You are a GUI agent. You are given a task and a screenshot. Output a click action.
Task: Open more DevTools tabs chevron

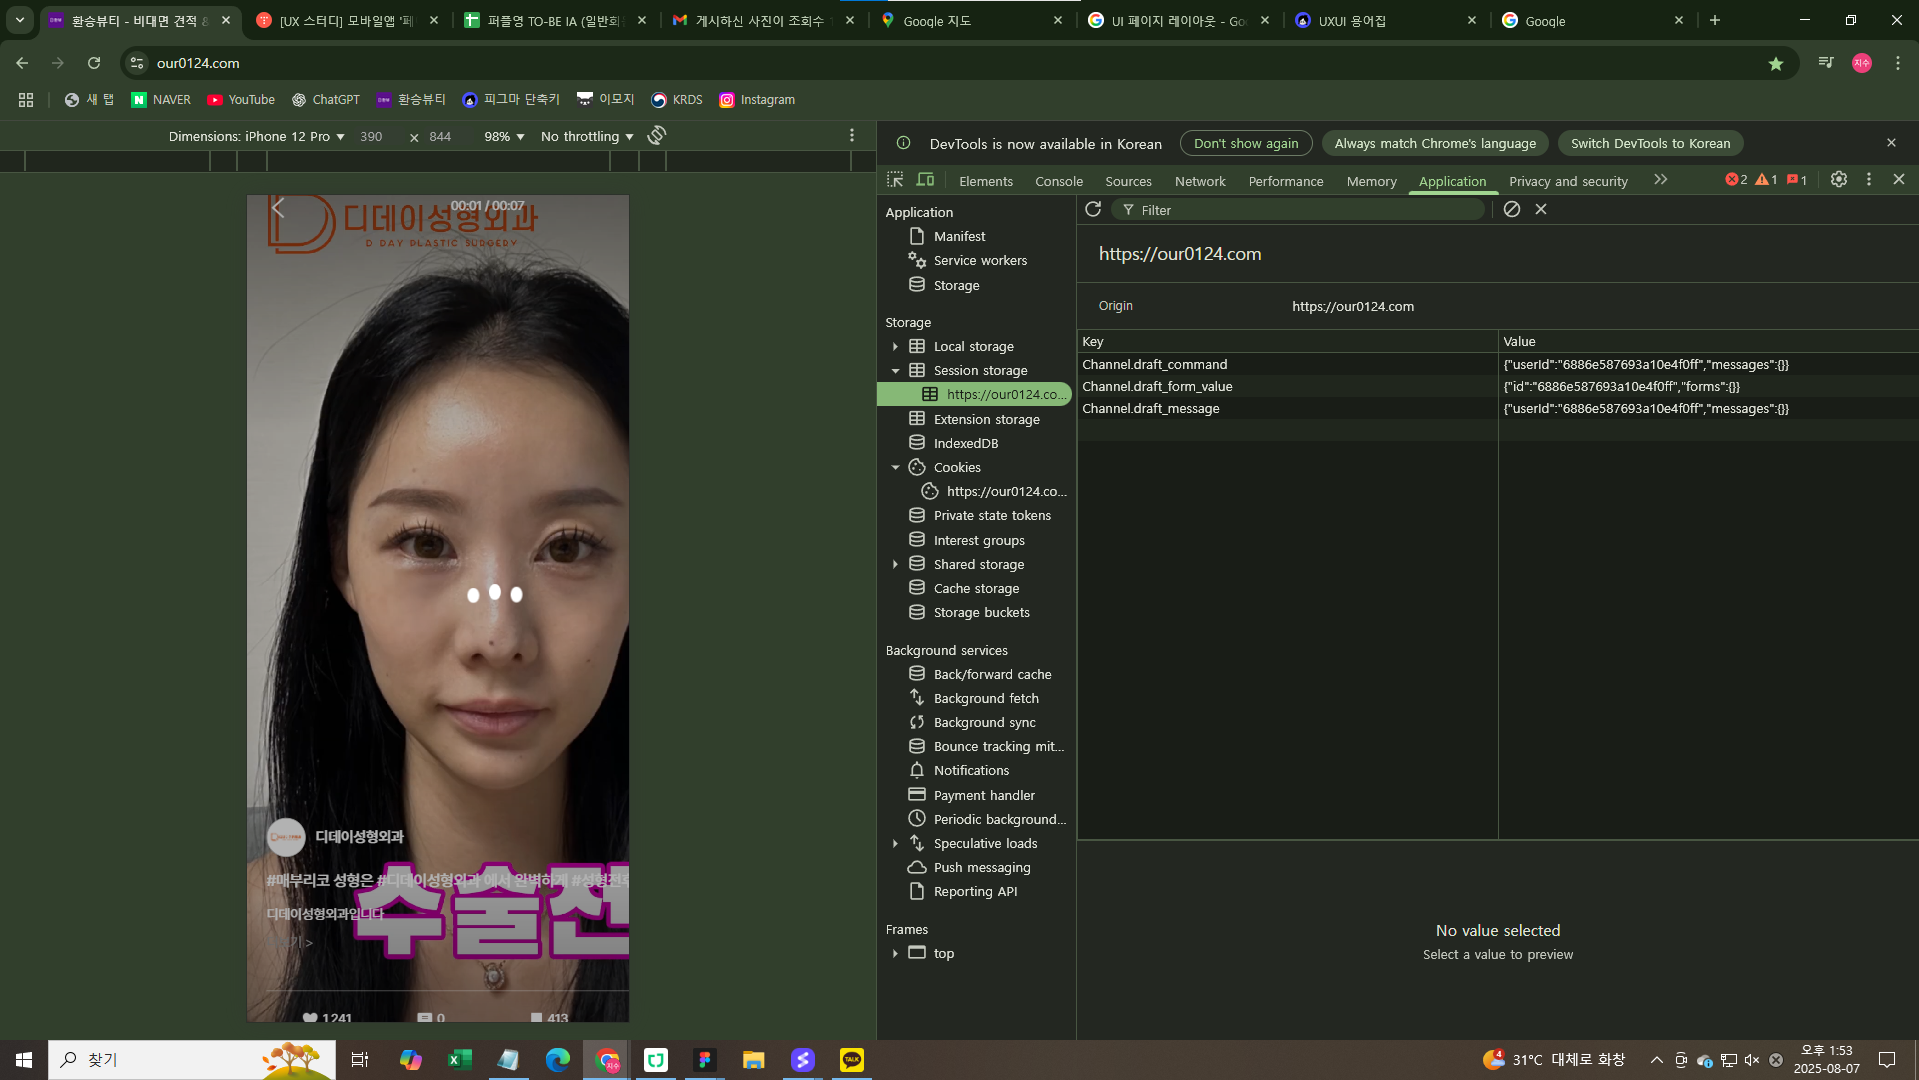[1661, 180]
